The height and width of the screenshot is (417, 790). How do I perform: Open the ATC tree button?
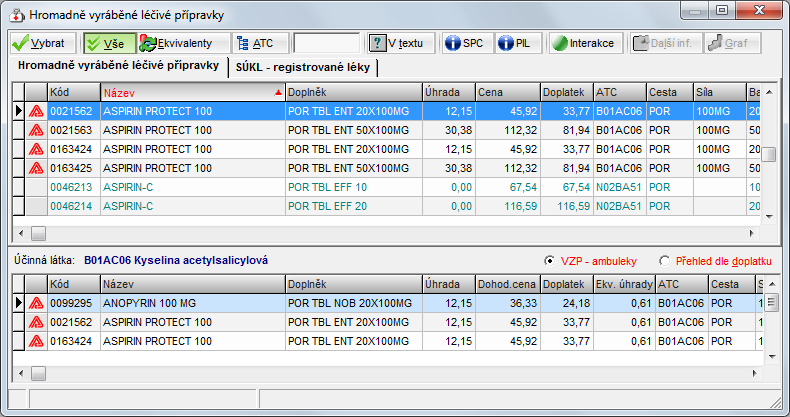260,43
